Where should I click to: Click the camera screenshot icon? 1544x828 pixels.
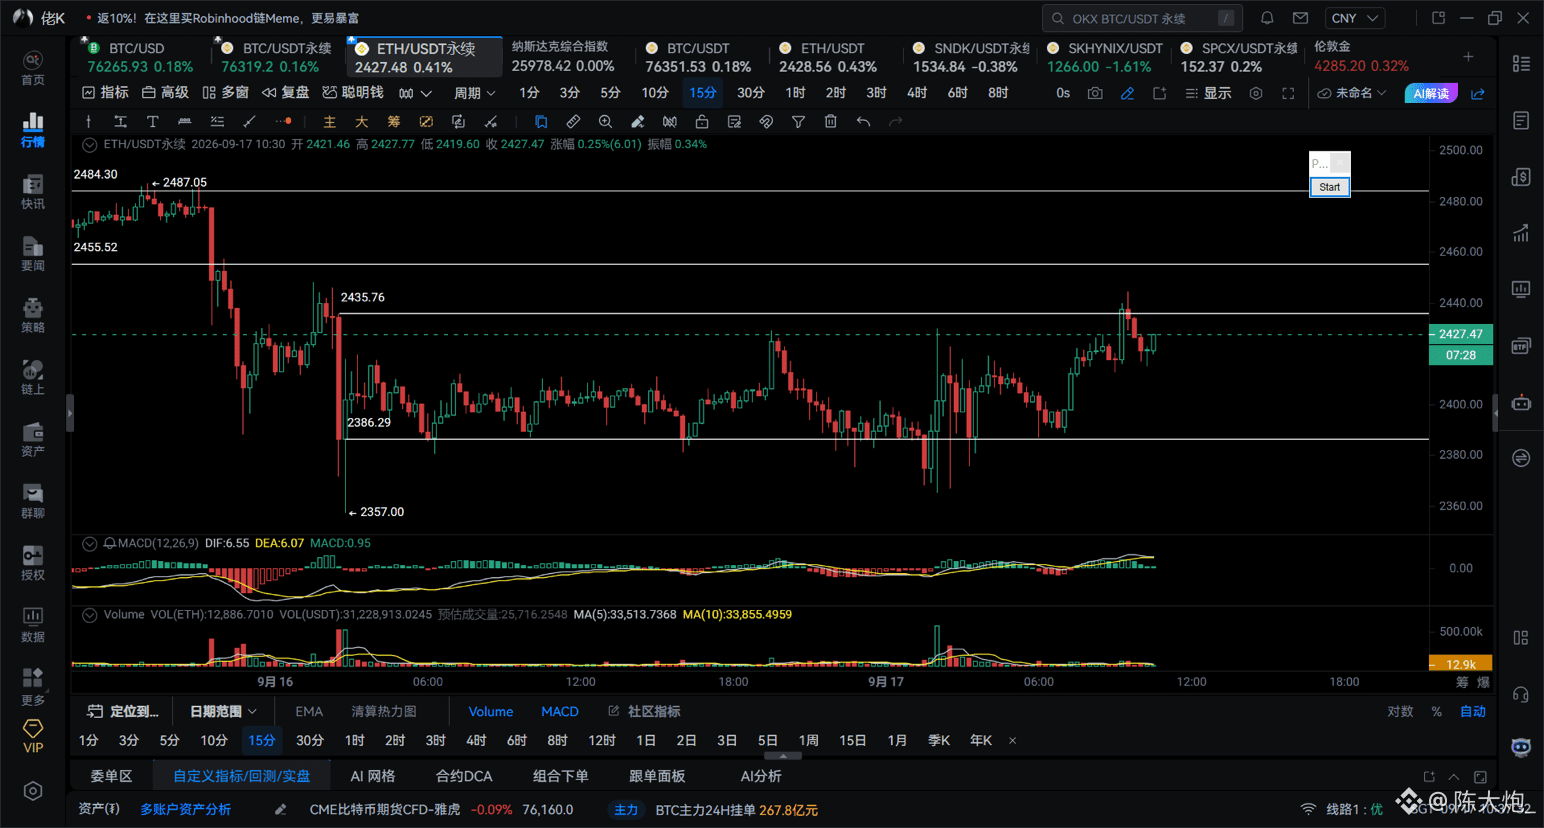pyautogui.click(x=1095, y=93)
